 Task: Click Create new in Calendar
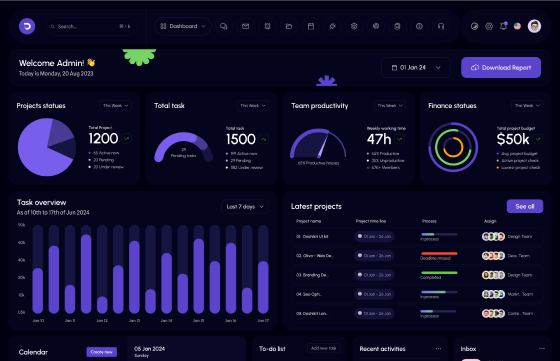point(101,352)
